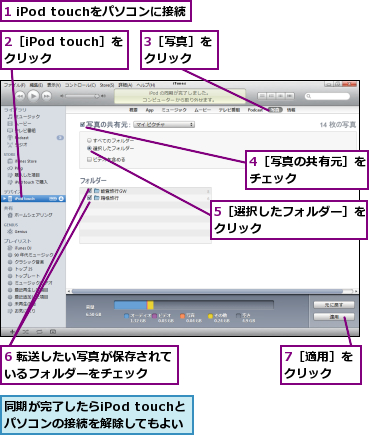Open Ping in the sidebar
This screenshot has width=369, height=435.
15,168
